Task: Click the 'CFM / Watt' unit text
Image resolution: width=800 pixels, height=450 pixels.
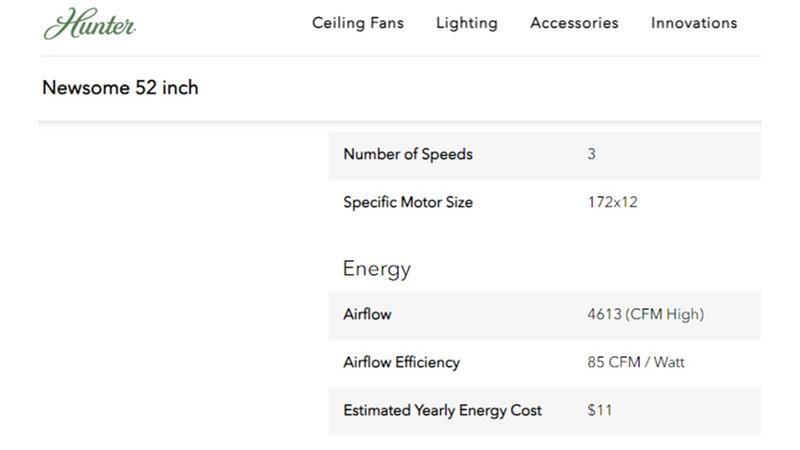Action: point(647,362)
